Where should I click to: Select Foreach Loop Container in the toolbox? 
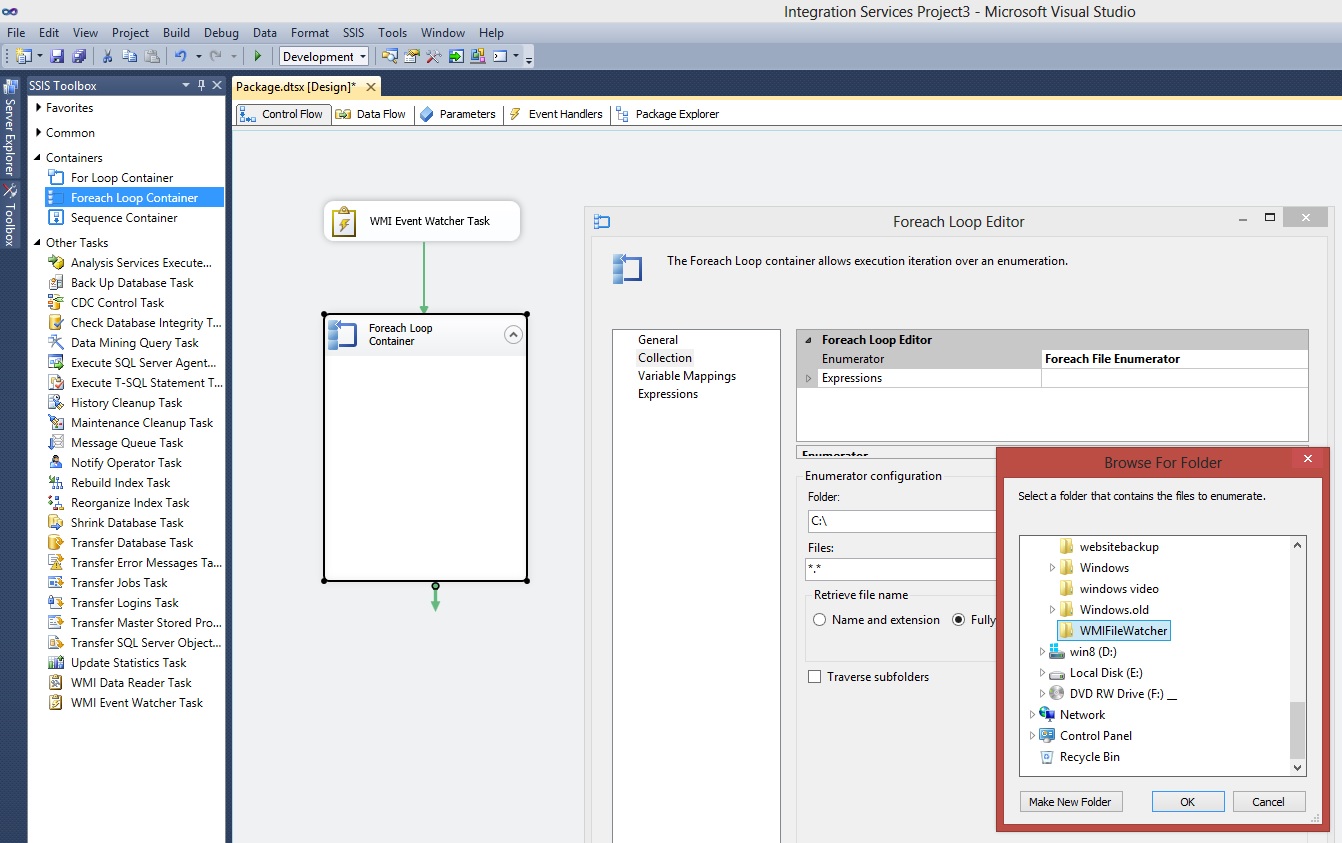point(134,198)
